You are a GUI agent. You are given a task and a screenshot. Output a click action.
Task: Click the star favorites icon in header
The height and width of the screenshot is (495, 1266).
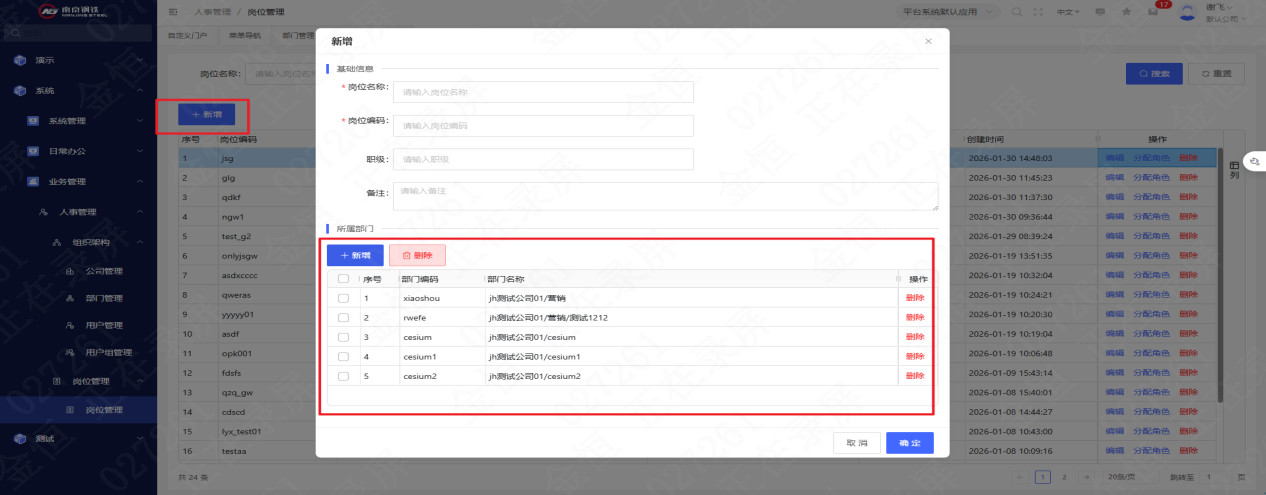click(x=1126, y=12)
